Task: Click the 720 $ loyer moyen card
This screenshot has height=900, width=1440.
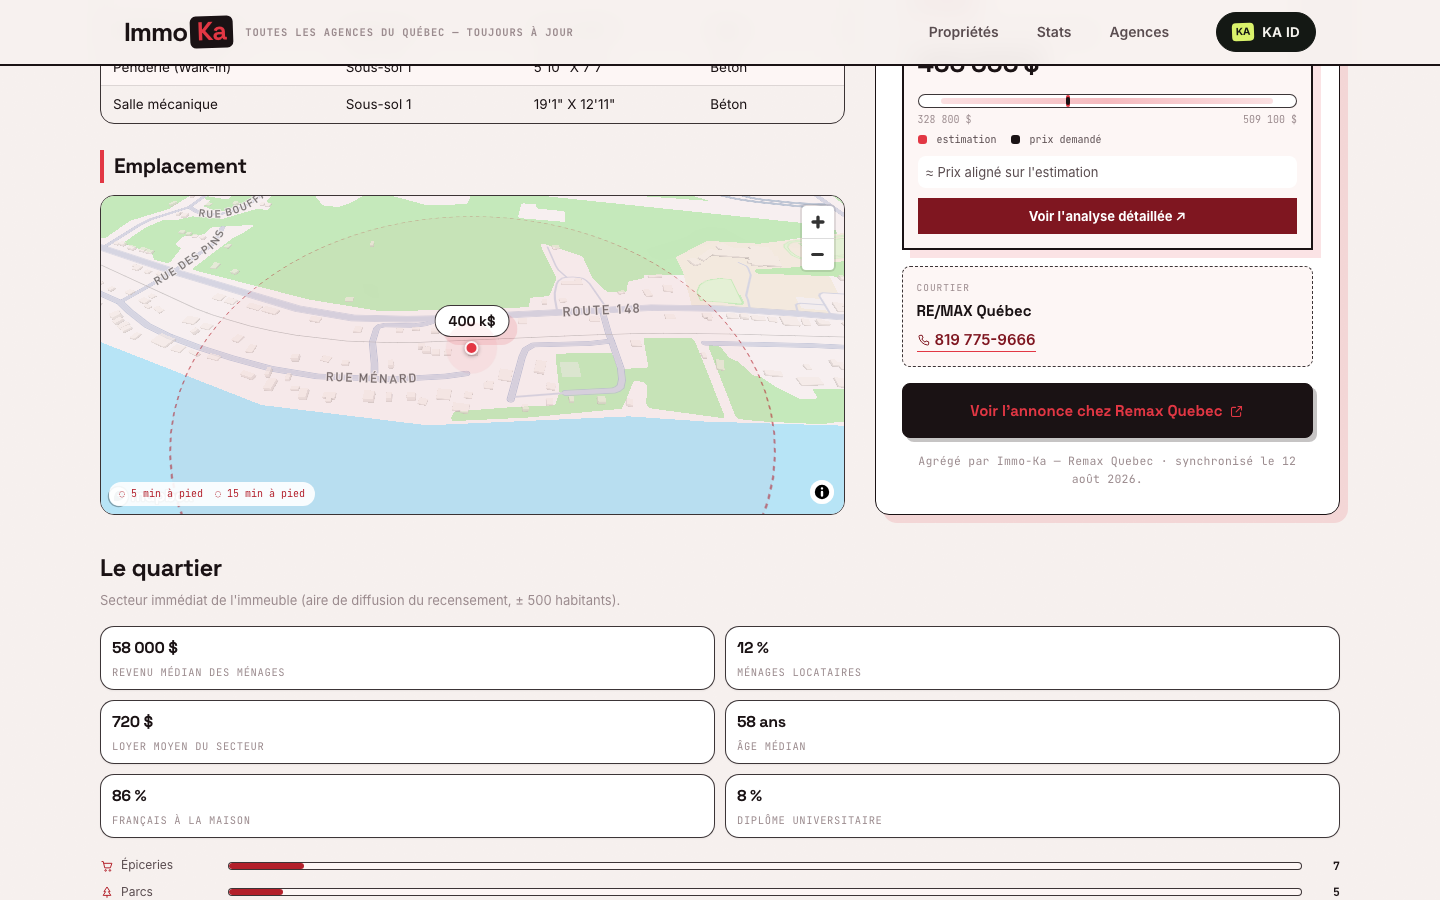Action: click(x=407, y=732)
